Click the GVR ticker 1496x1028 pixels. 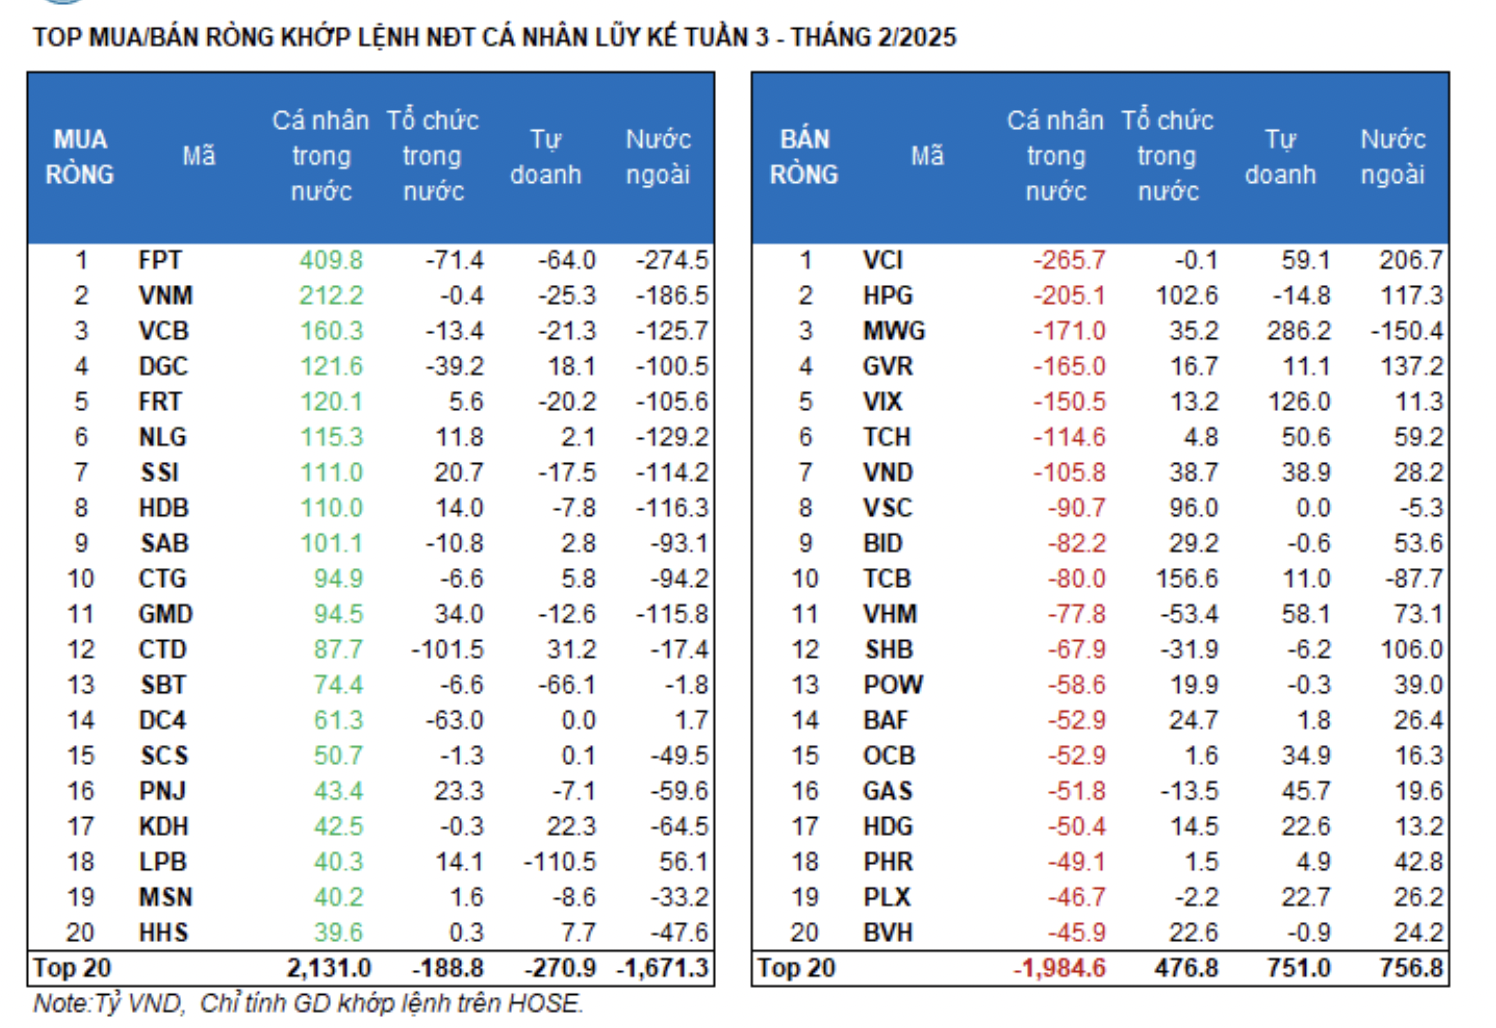pos(888,367)
